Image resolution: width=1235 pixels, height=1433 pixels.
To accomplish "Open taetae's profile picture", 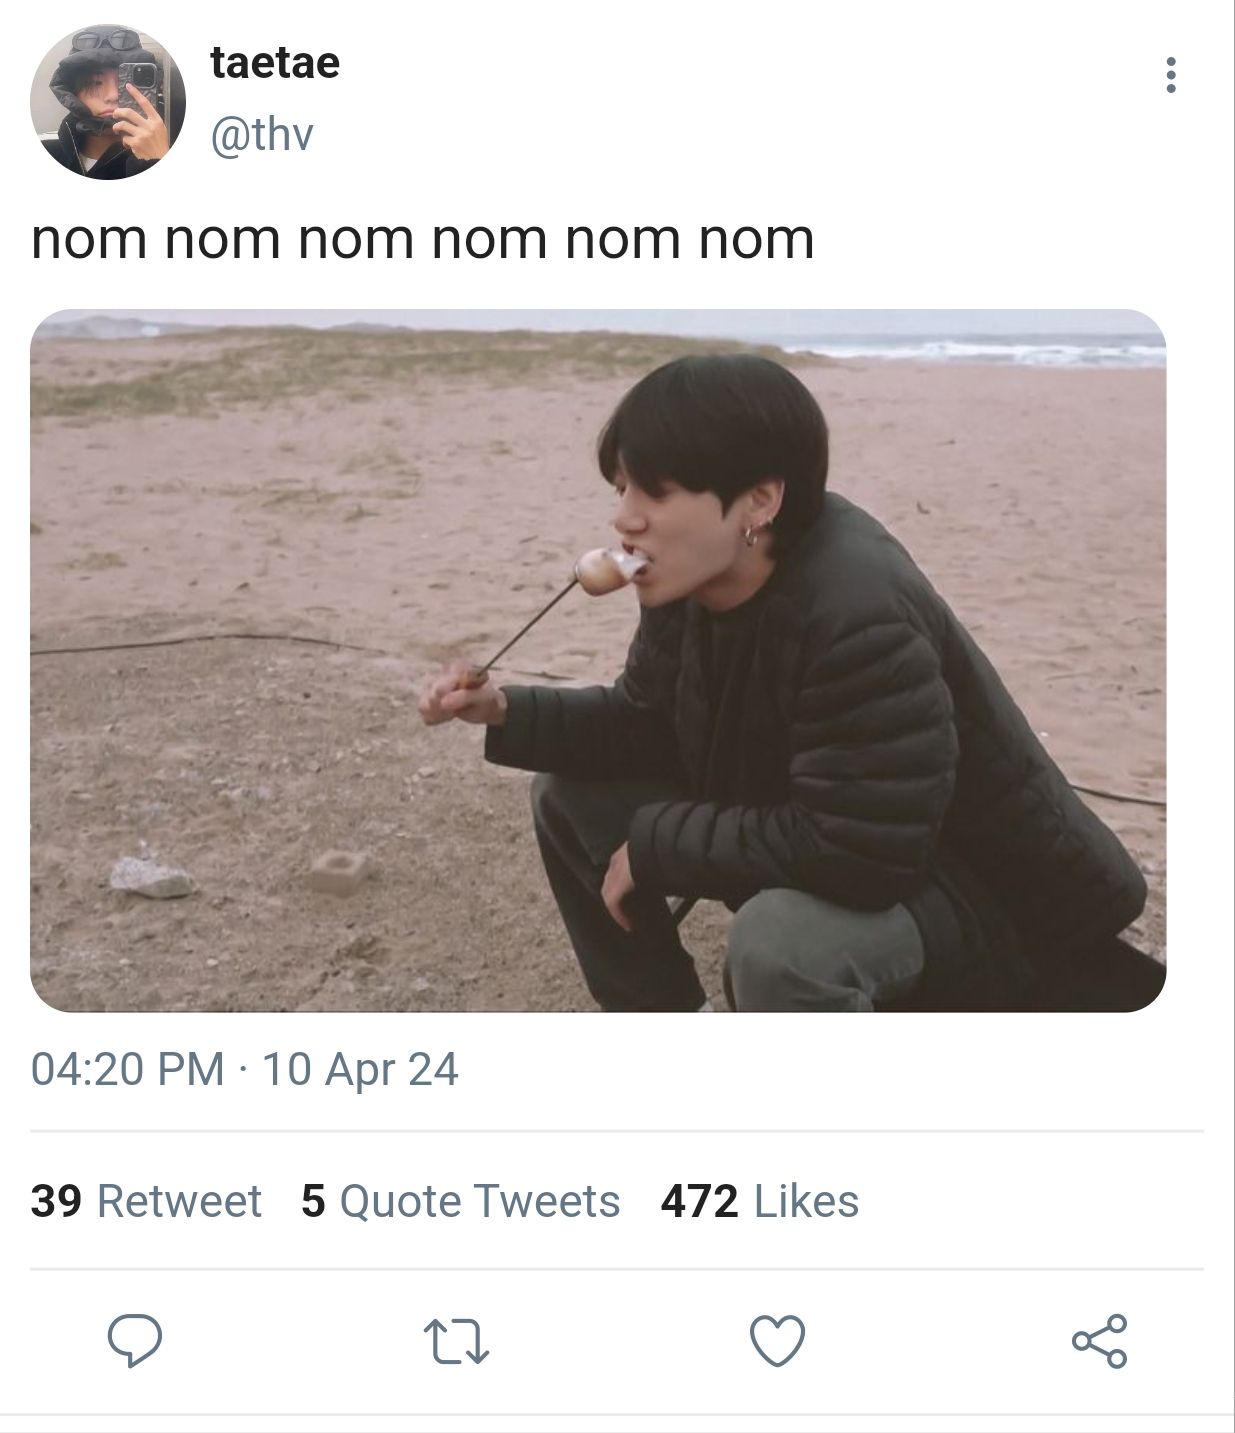I will coord(108,102).
